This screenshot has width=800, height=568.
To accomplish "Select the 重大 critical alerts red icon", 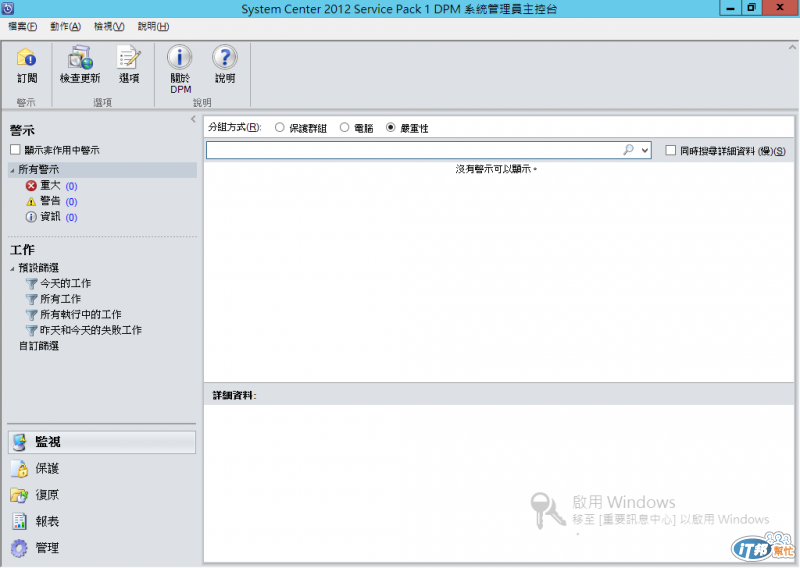I will pos(31,186).
